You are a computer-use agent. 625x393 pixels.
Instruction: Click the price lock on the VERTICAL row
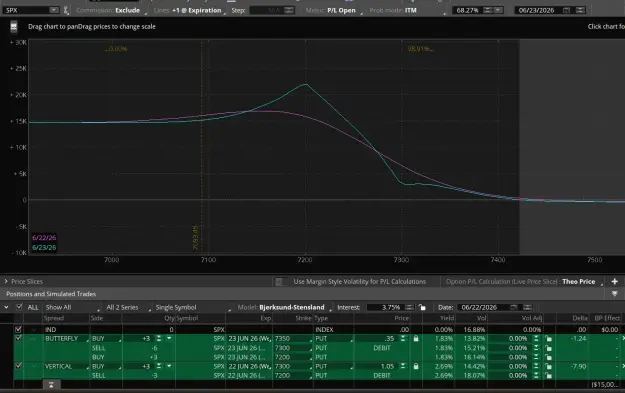416,366
